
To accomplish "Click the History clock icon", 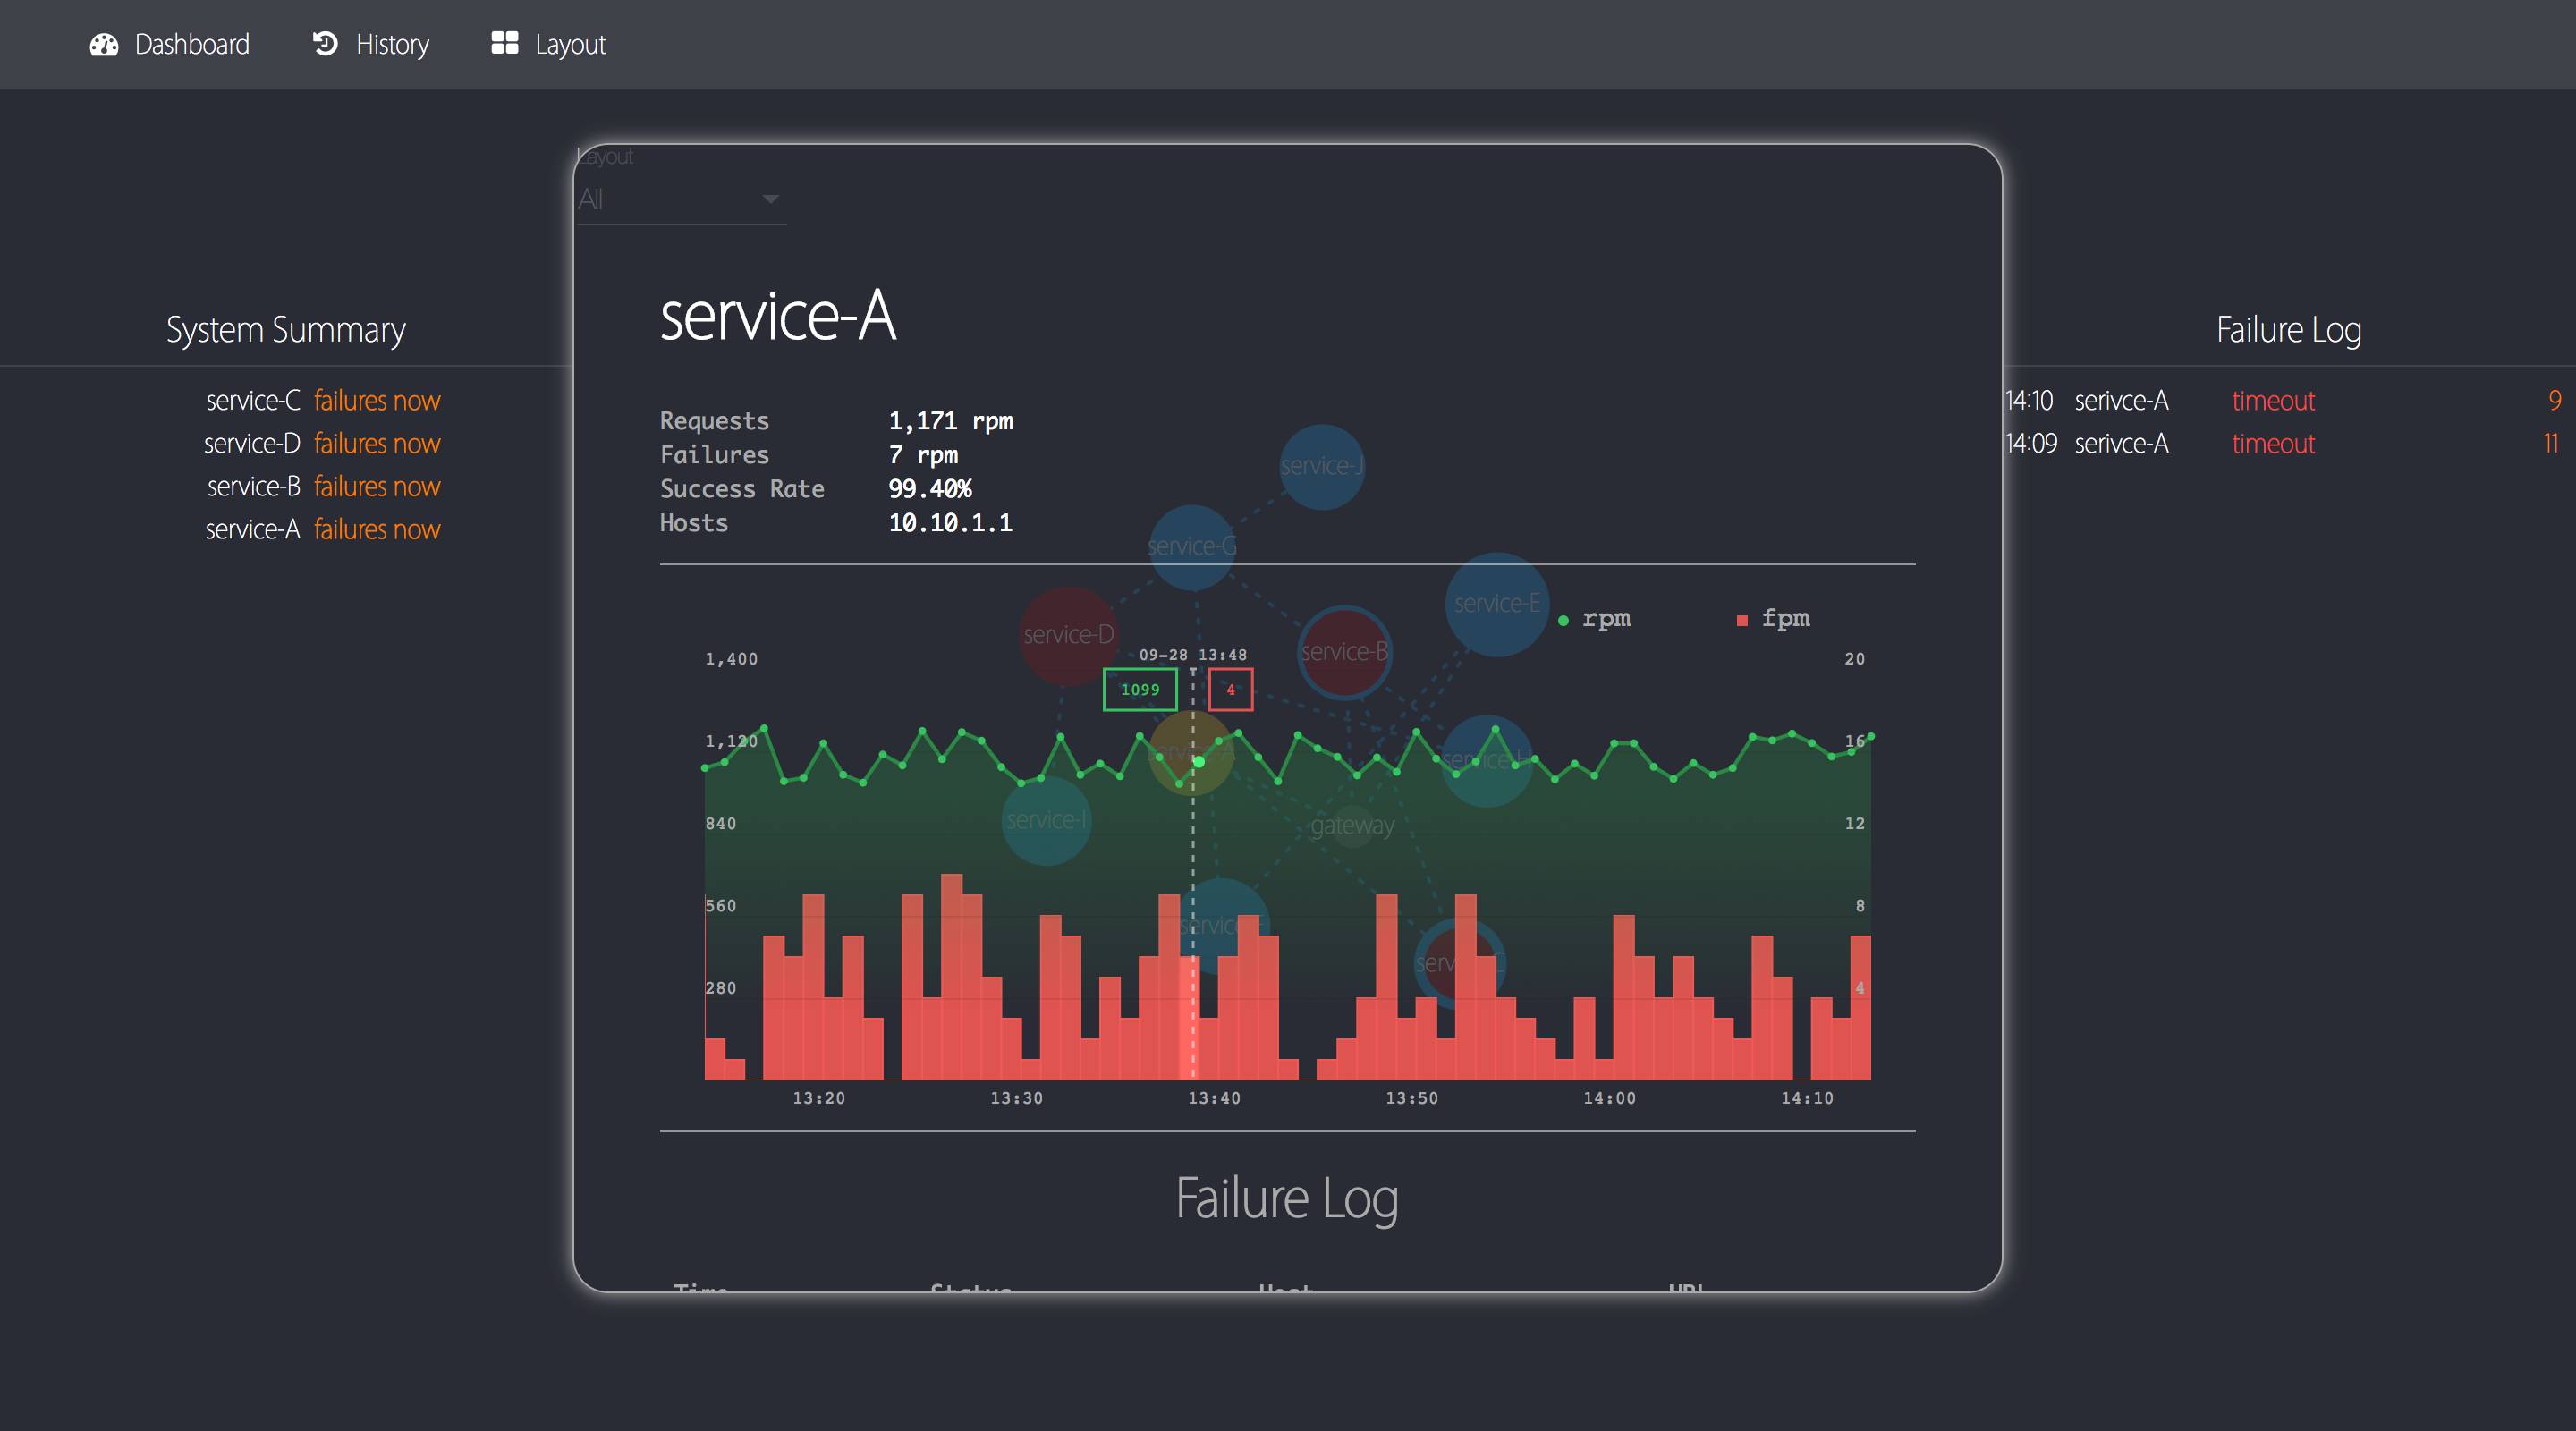I will pyautogui.click(x=325, y=44).
